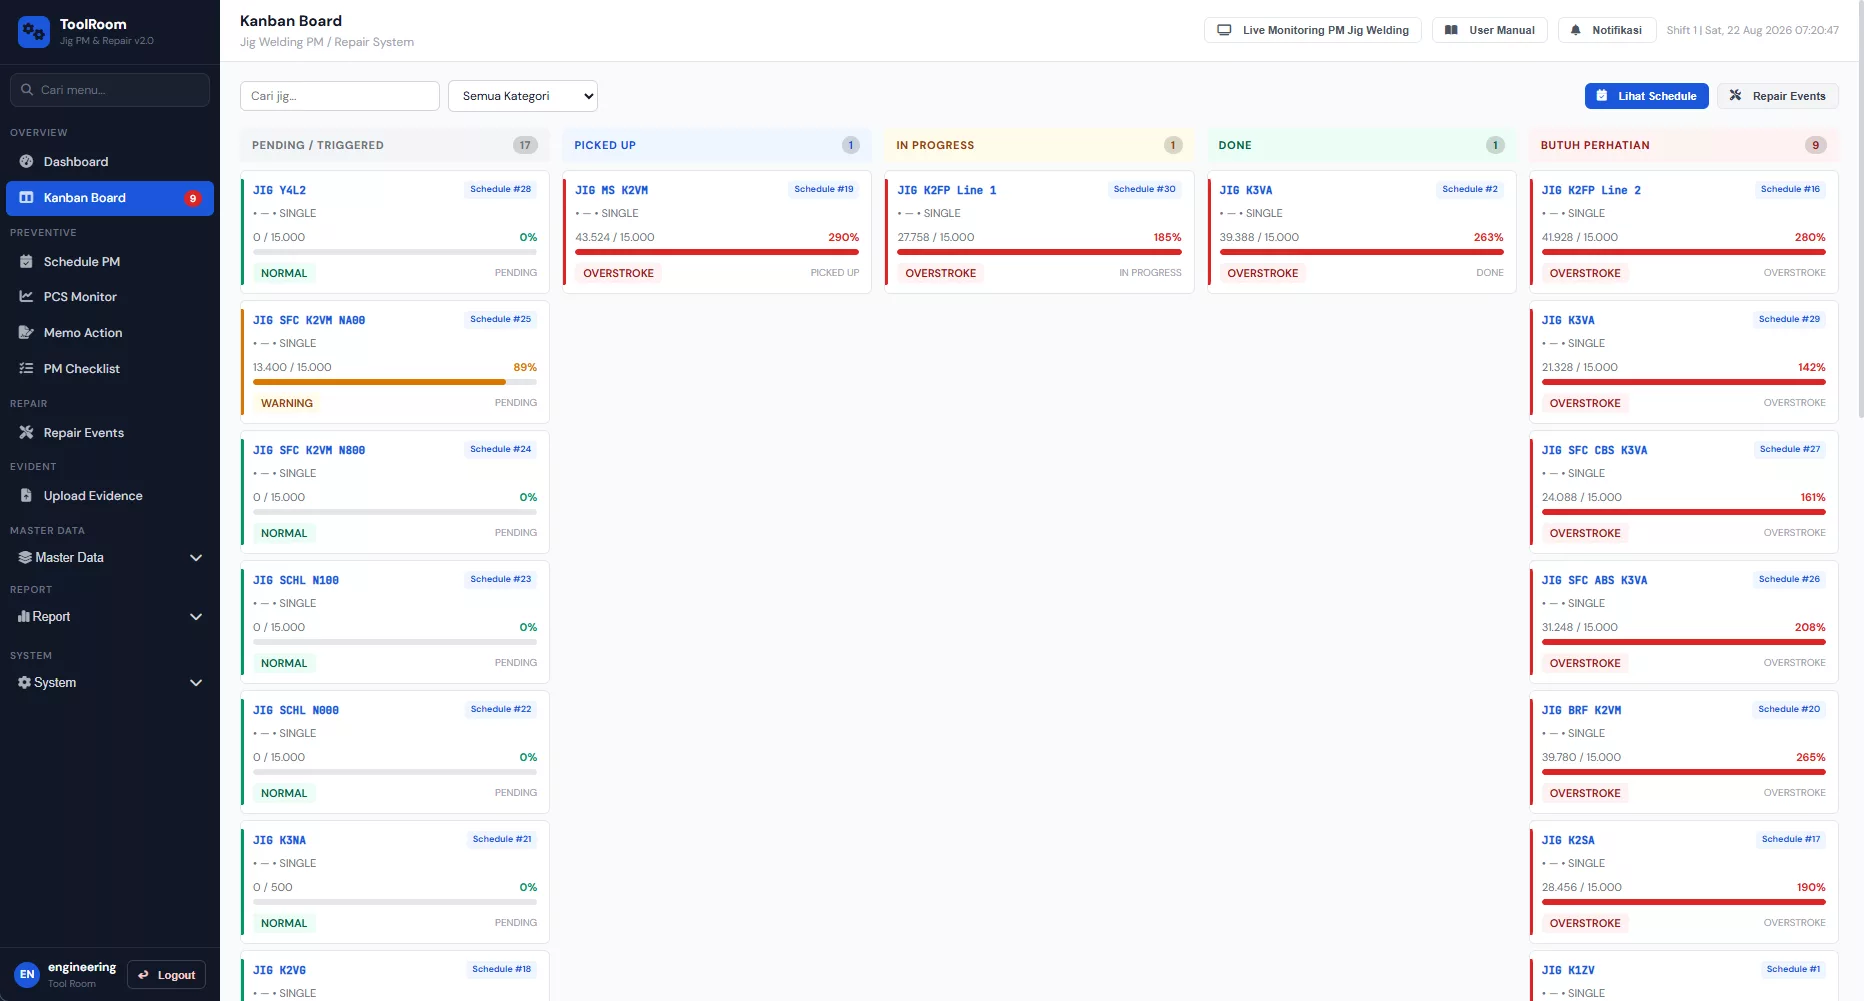Expand the System menu chevron

[x=196, y=683]
